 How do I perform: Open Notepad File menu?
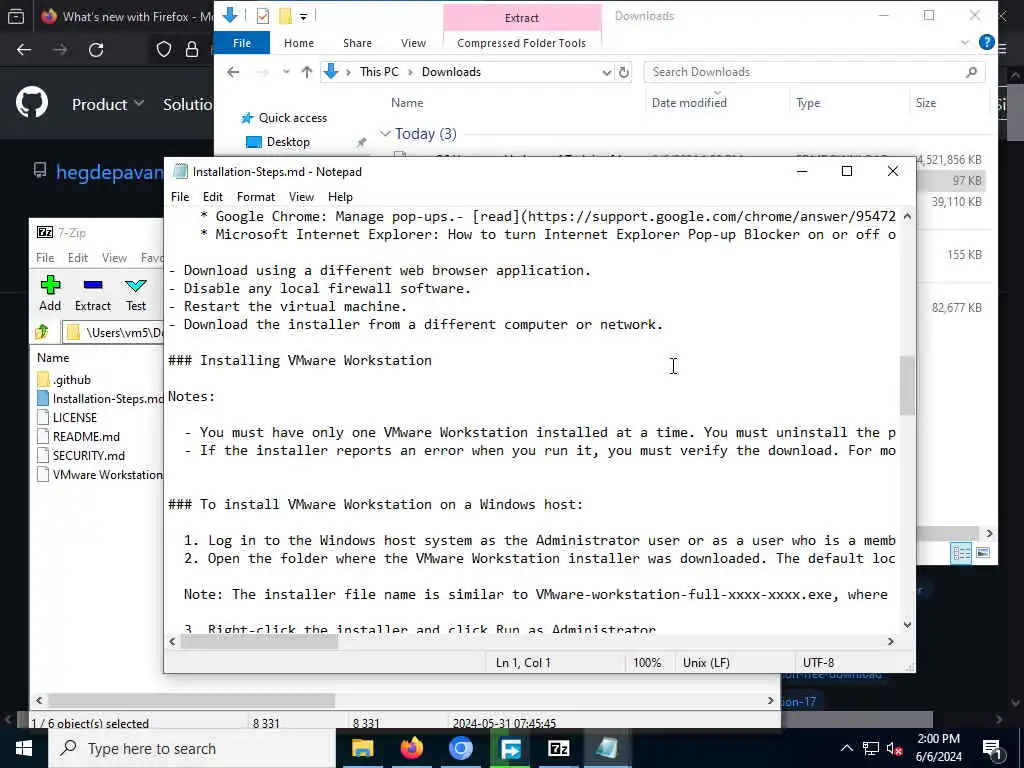(x=180, y=197)
